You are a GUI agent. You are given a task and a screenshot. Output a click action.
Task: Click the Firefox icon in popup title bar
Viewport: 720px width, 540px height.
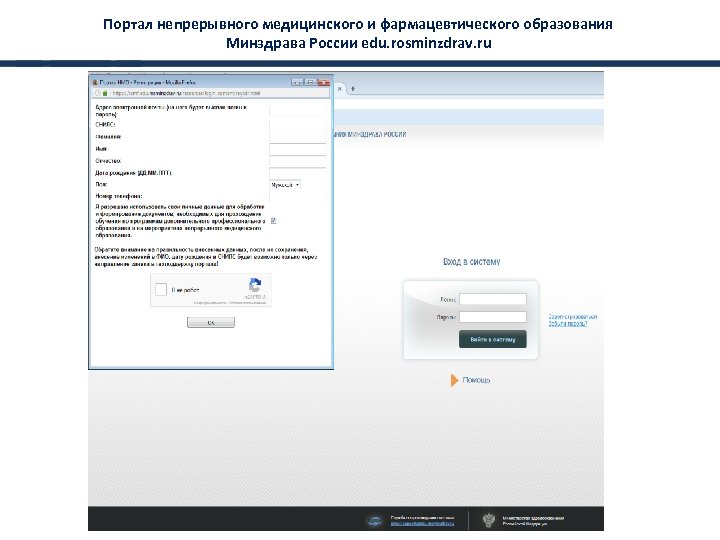click(x=96, y=82)
